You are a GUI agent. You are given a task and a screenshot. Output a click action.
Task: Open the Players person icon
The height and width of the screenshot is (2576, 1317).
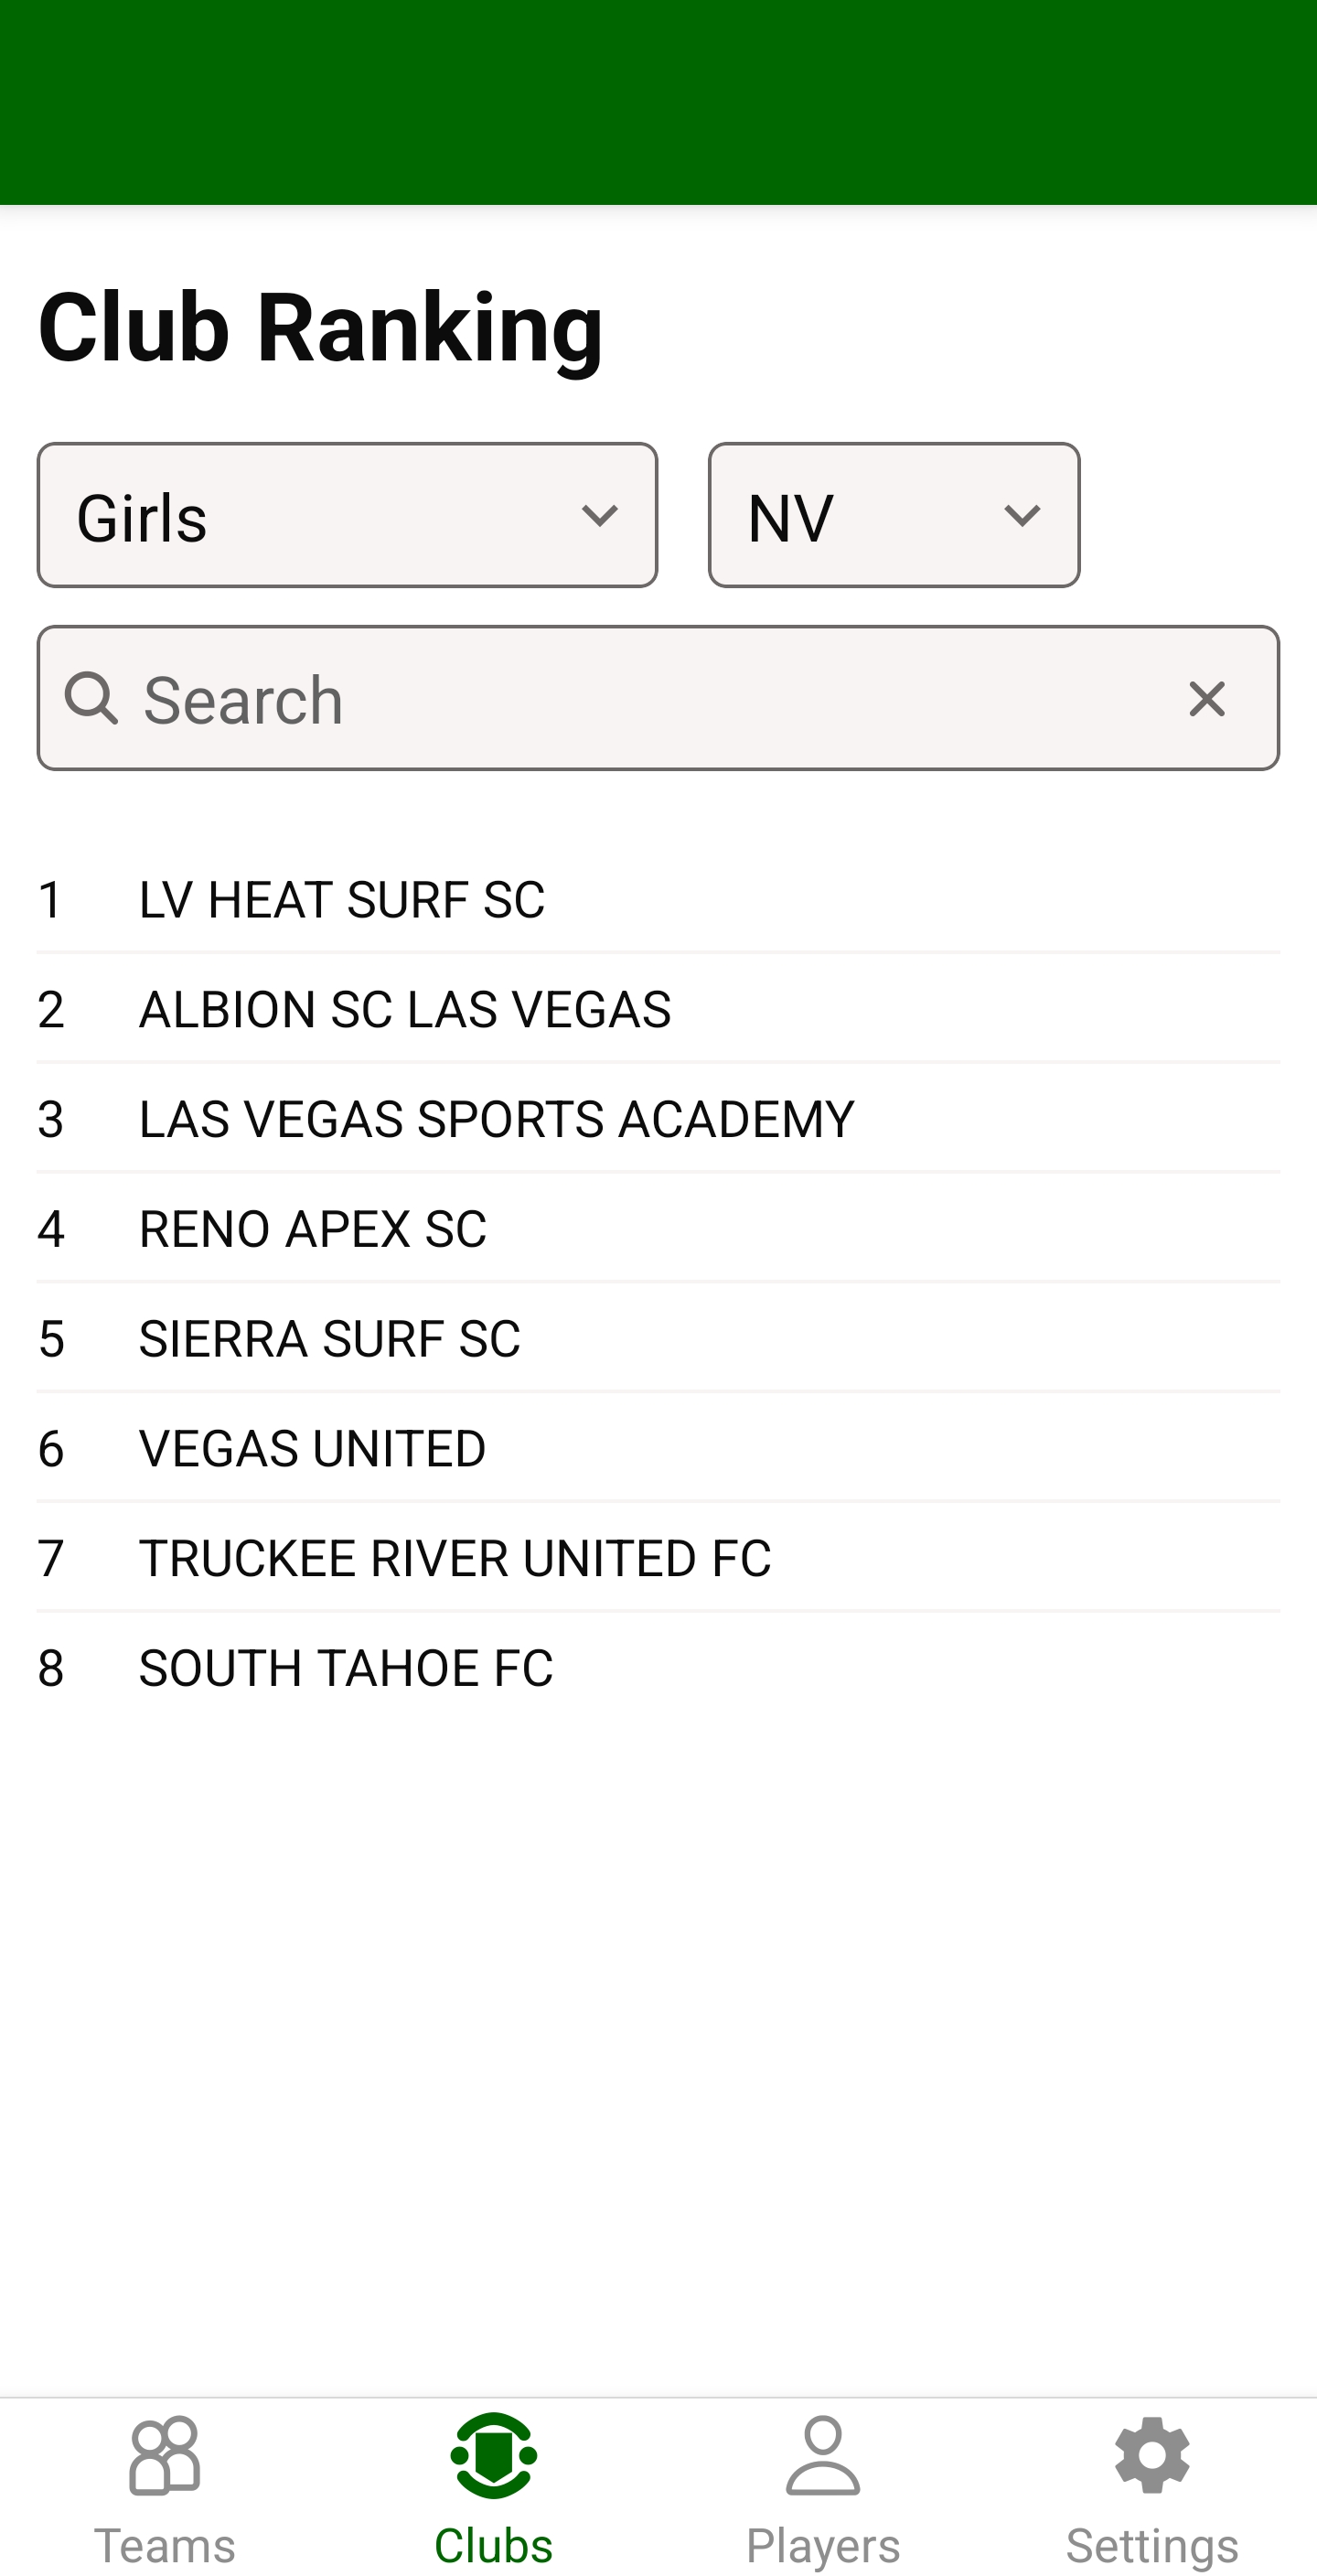[823, 2455]
